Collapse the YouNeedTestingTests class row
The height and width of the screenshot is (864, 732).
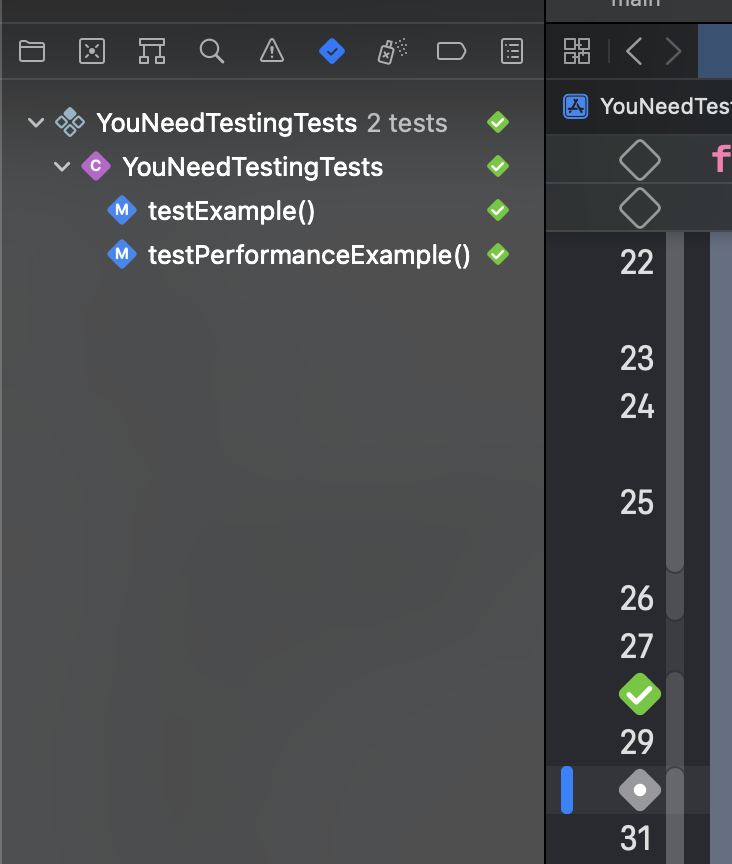coord(62,167)
